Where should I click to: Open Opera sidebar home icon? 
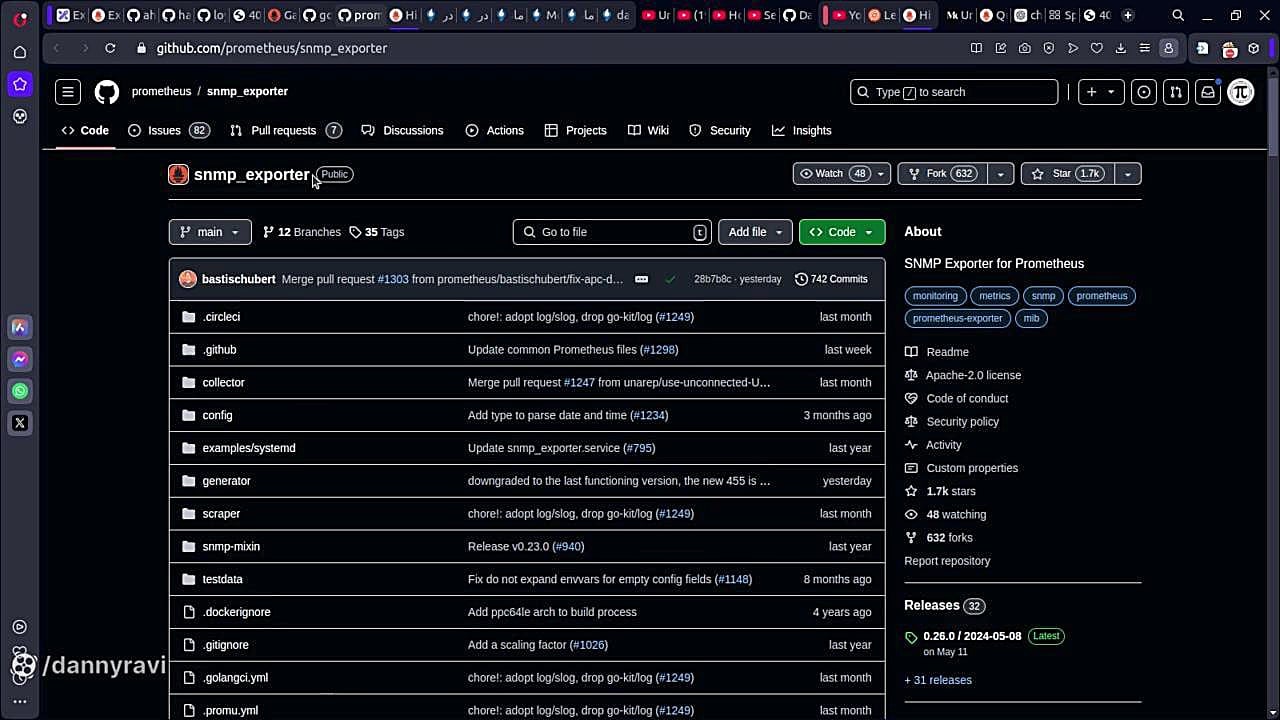point(20,52)
